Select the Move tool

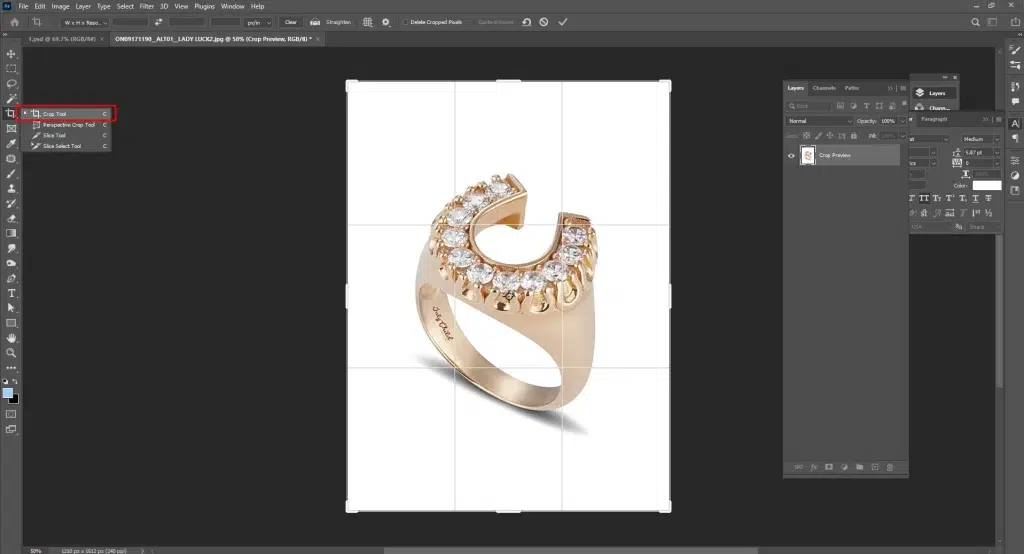point(11,54)
